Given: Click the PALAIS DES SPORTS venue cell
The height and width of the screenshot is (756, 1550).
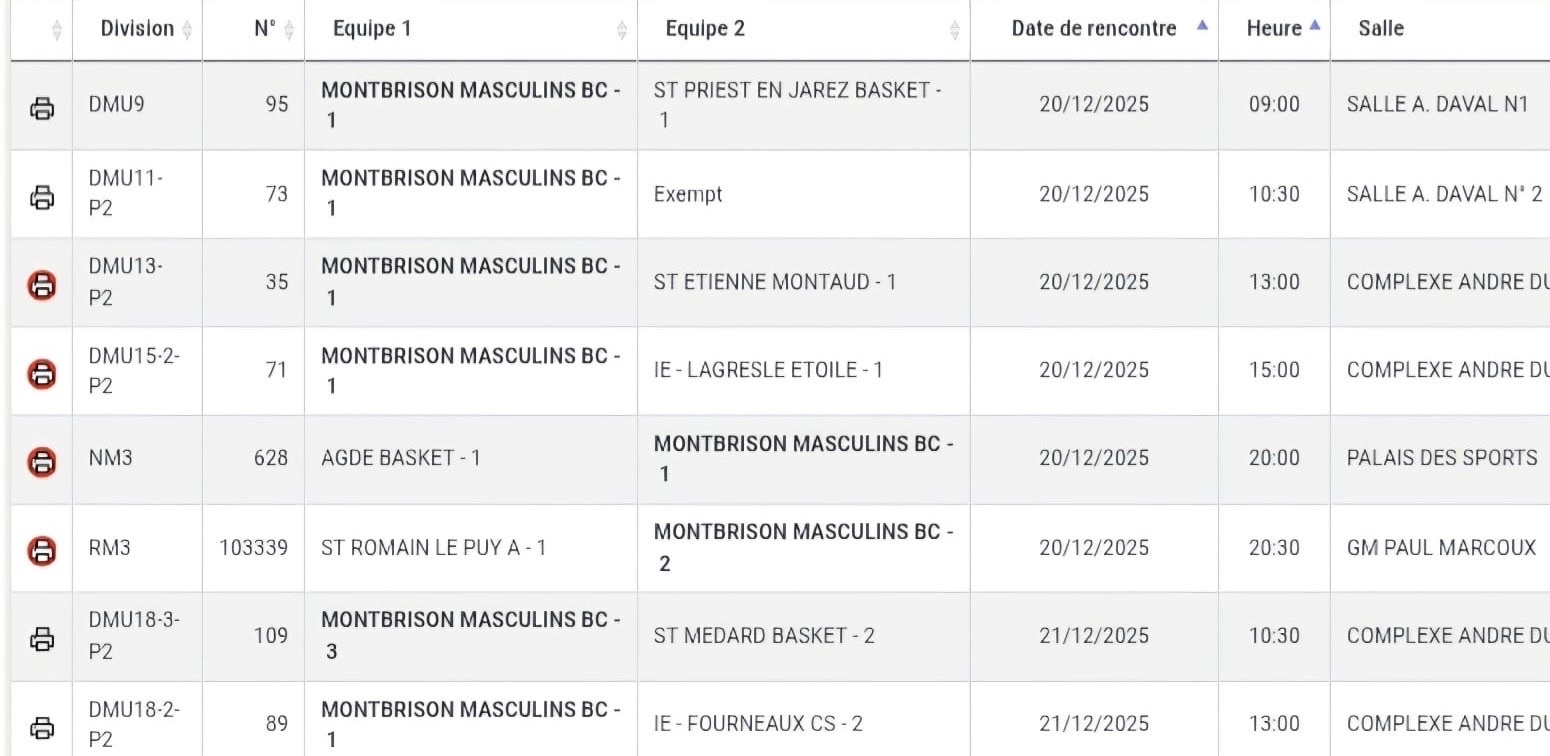Looking at the screenshot, I should (x=1441, y=458).
